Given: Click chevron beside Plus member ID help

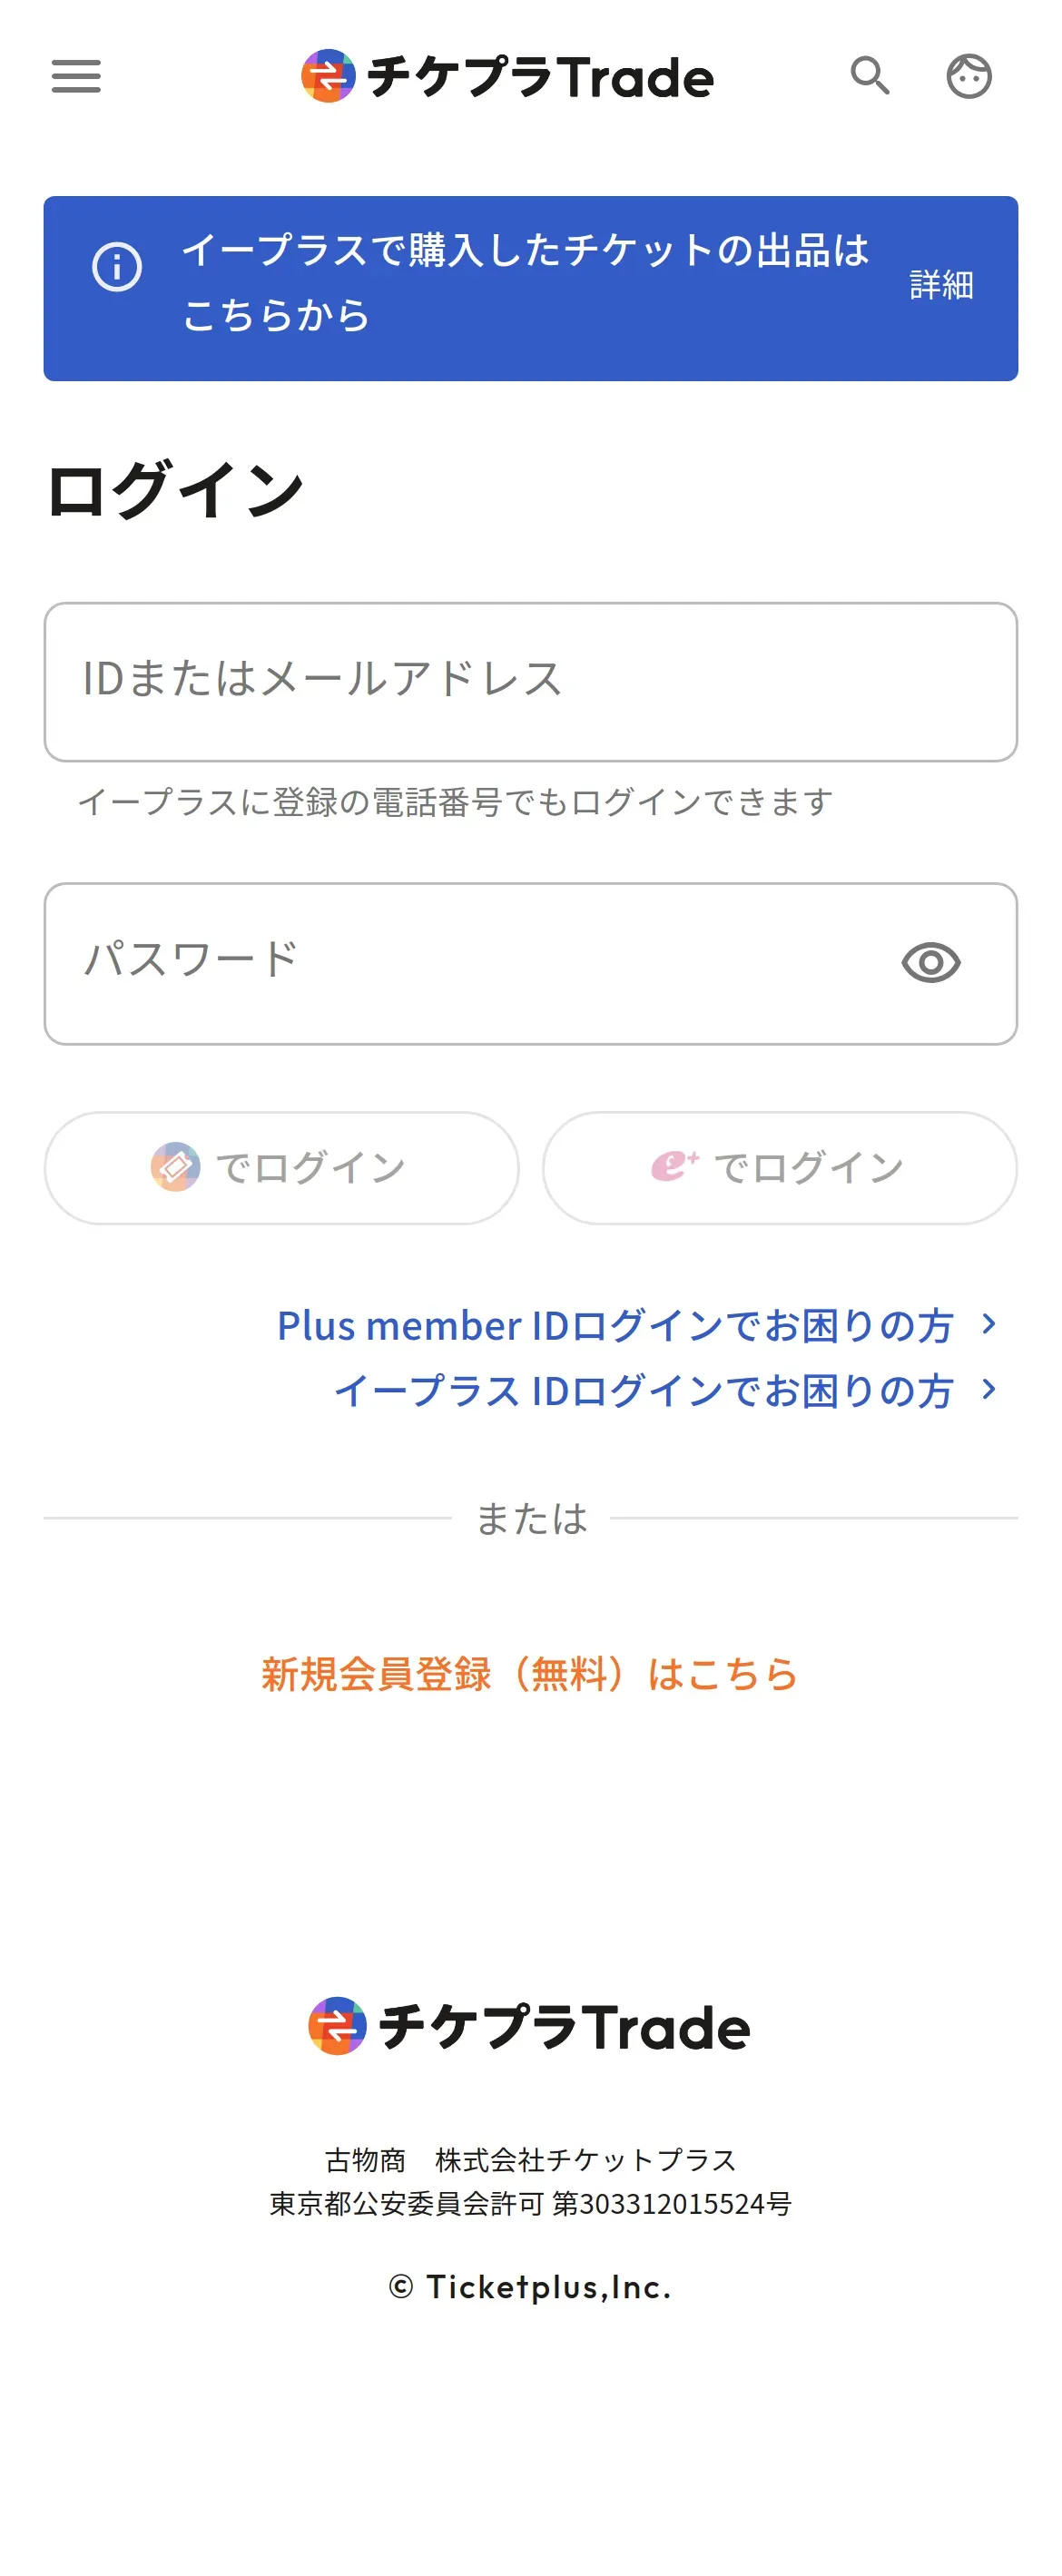Looking at the screenshot, I should pyautogui.click(x=989, y=1324).
